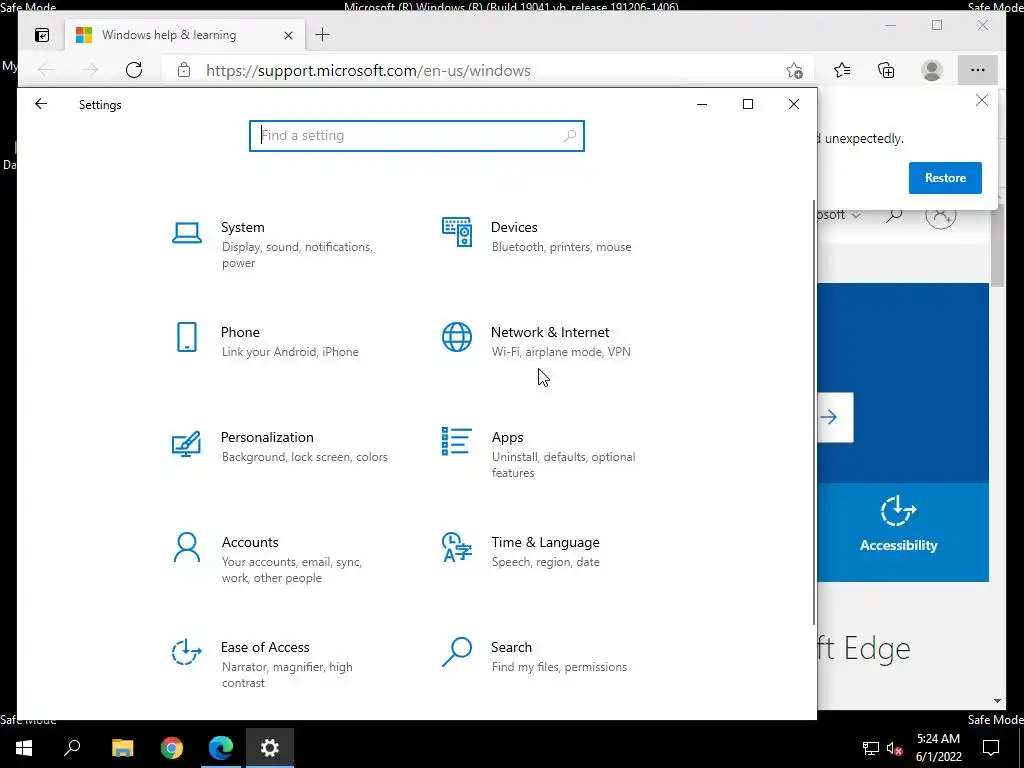
Task: Open Phone settings icon
Action: point(187,337)
